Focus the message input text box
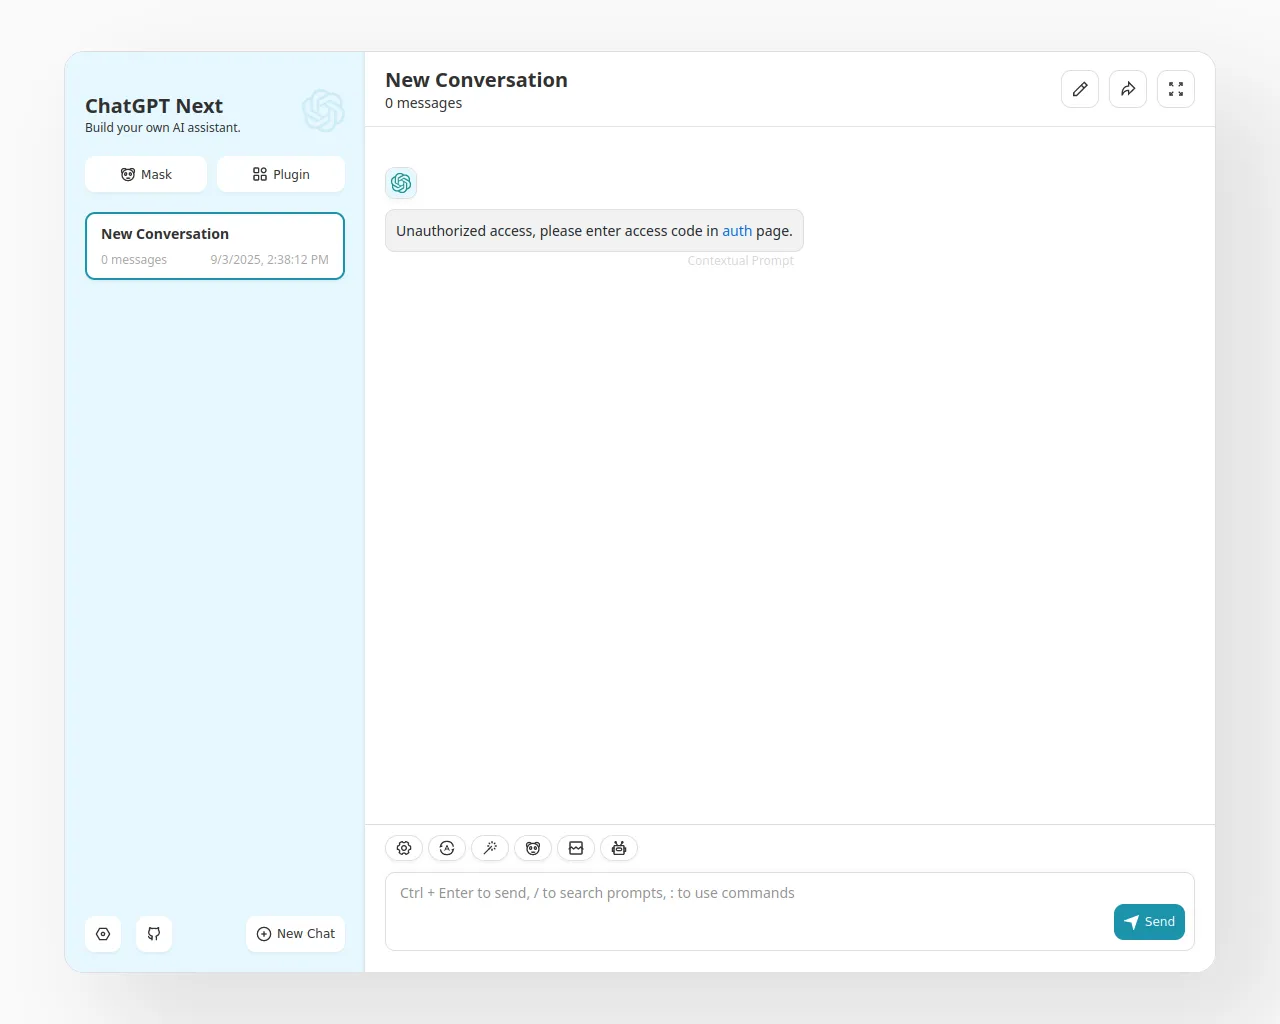This screenshot has width=1280, height=1024. point(790,911)
